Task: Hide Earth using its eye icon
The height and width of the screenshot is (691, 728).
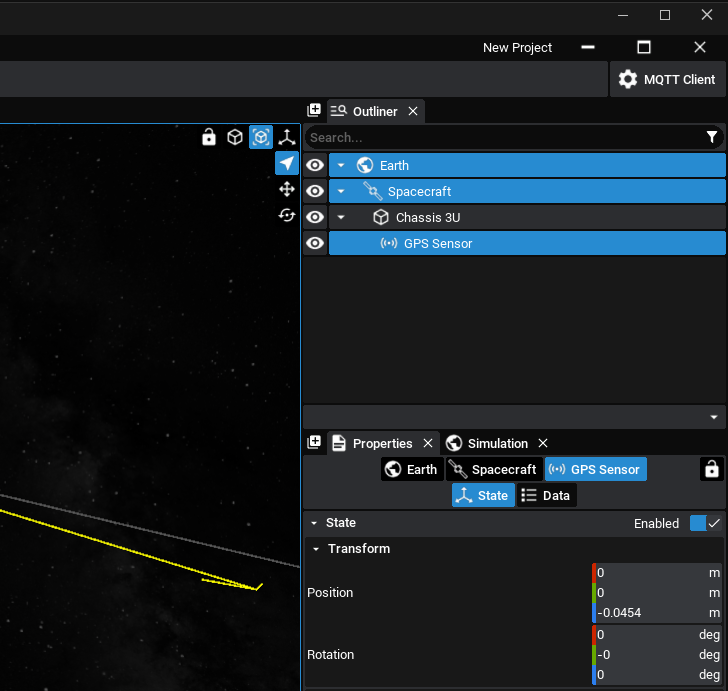Action: point(315,165)
